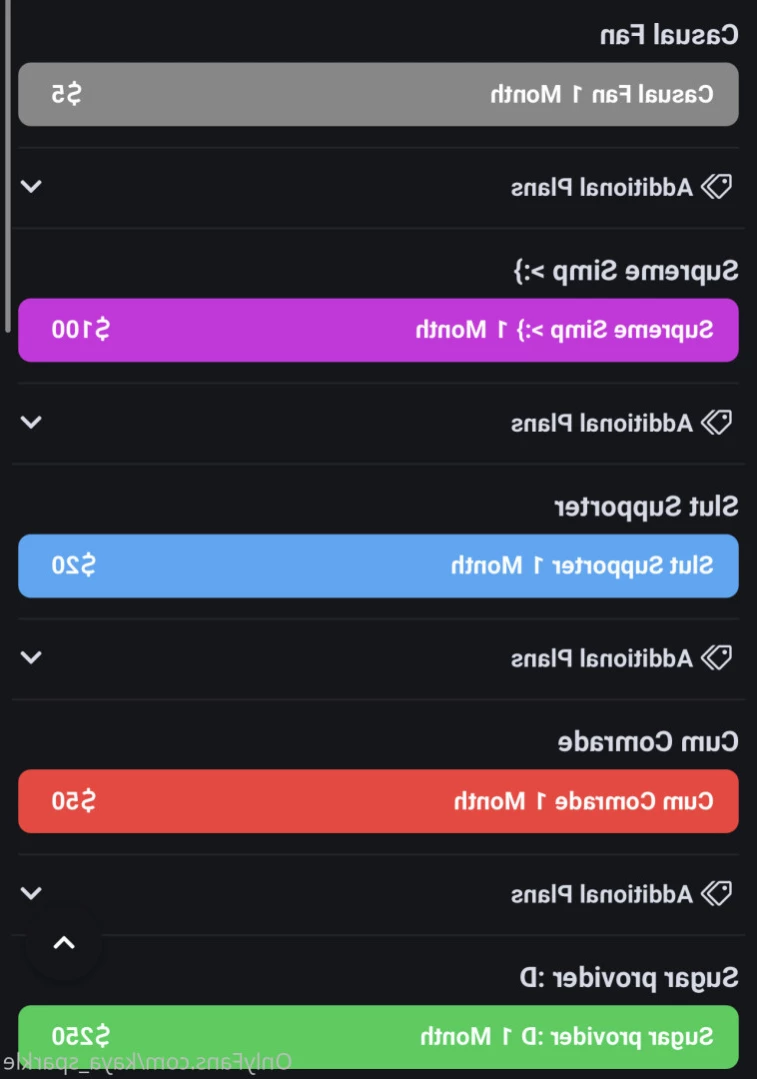Expand Additional Plans under Supreme Simp
The height and width of the screenshot is (1079, 757).
[x=378, y=423]
